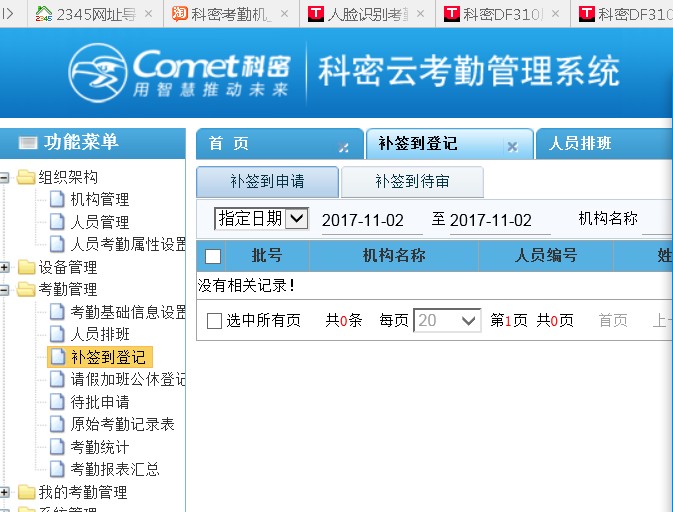Click the 批号 column header
Image resolution: width=673 pixels, height=512 pixels.
[x=267, y=256]
